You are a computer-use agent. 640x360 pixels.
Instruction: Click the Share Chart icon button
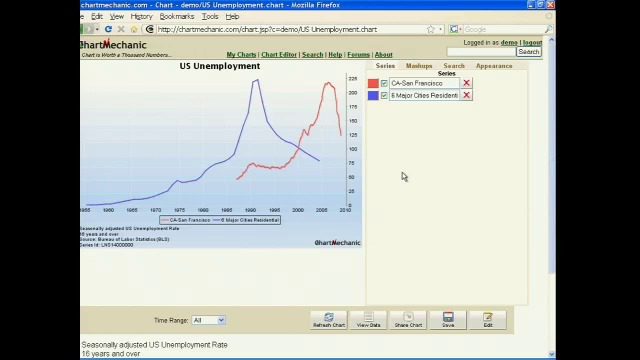coord(408,320)
